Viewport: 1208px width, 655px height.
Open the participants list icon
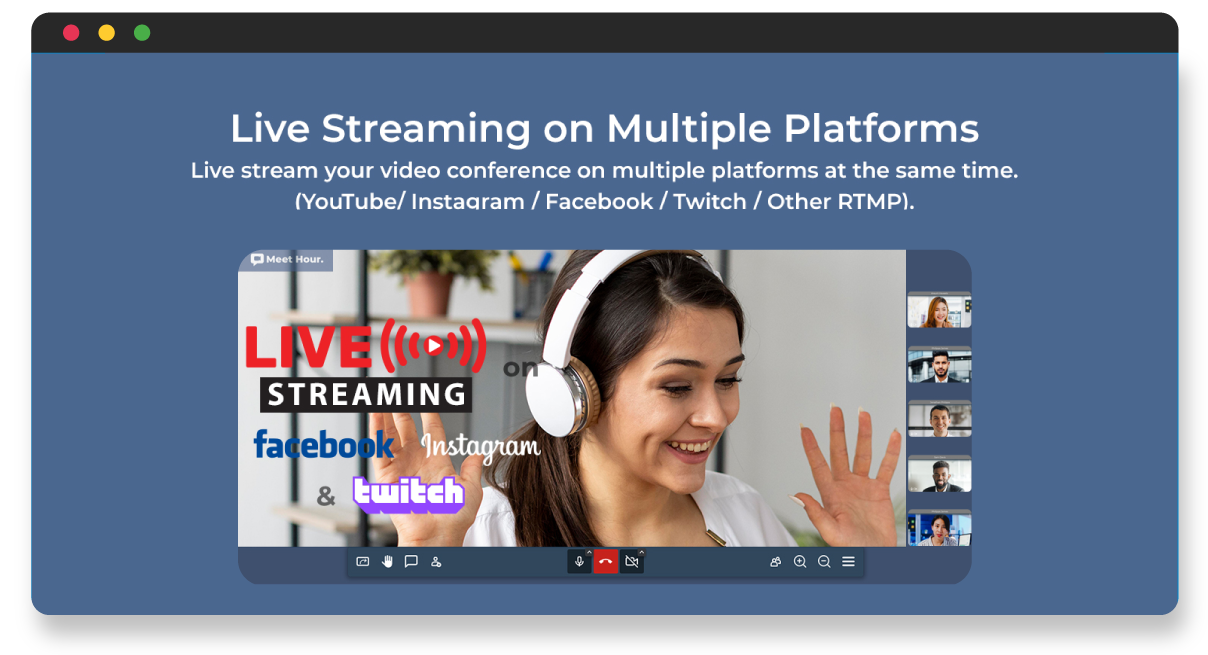(x=775, y=562)
